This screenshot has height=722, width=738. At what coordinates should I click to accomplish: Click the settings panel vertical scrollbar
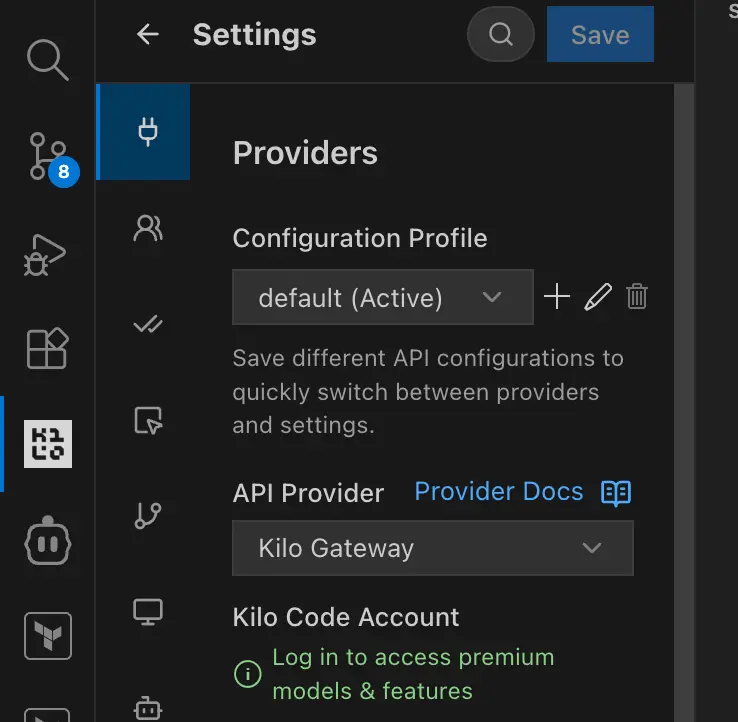[683, 402]
